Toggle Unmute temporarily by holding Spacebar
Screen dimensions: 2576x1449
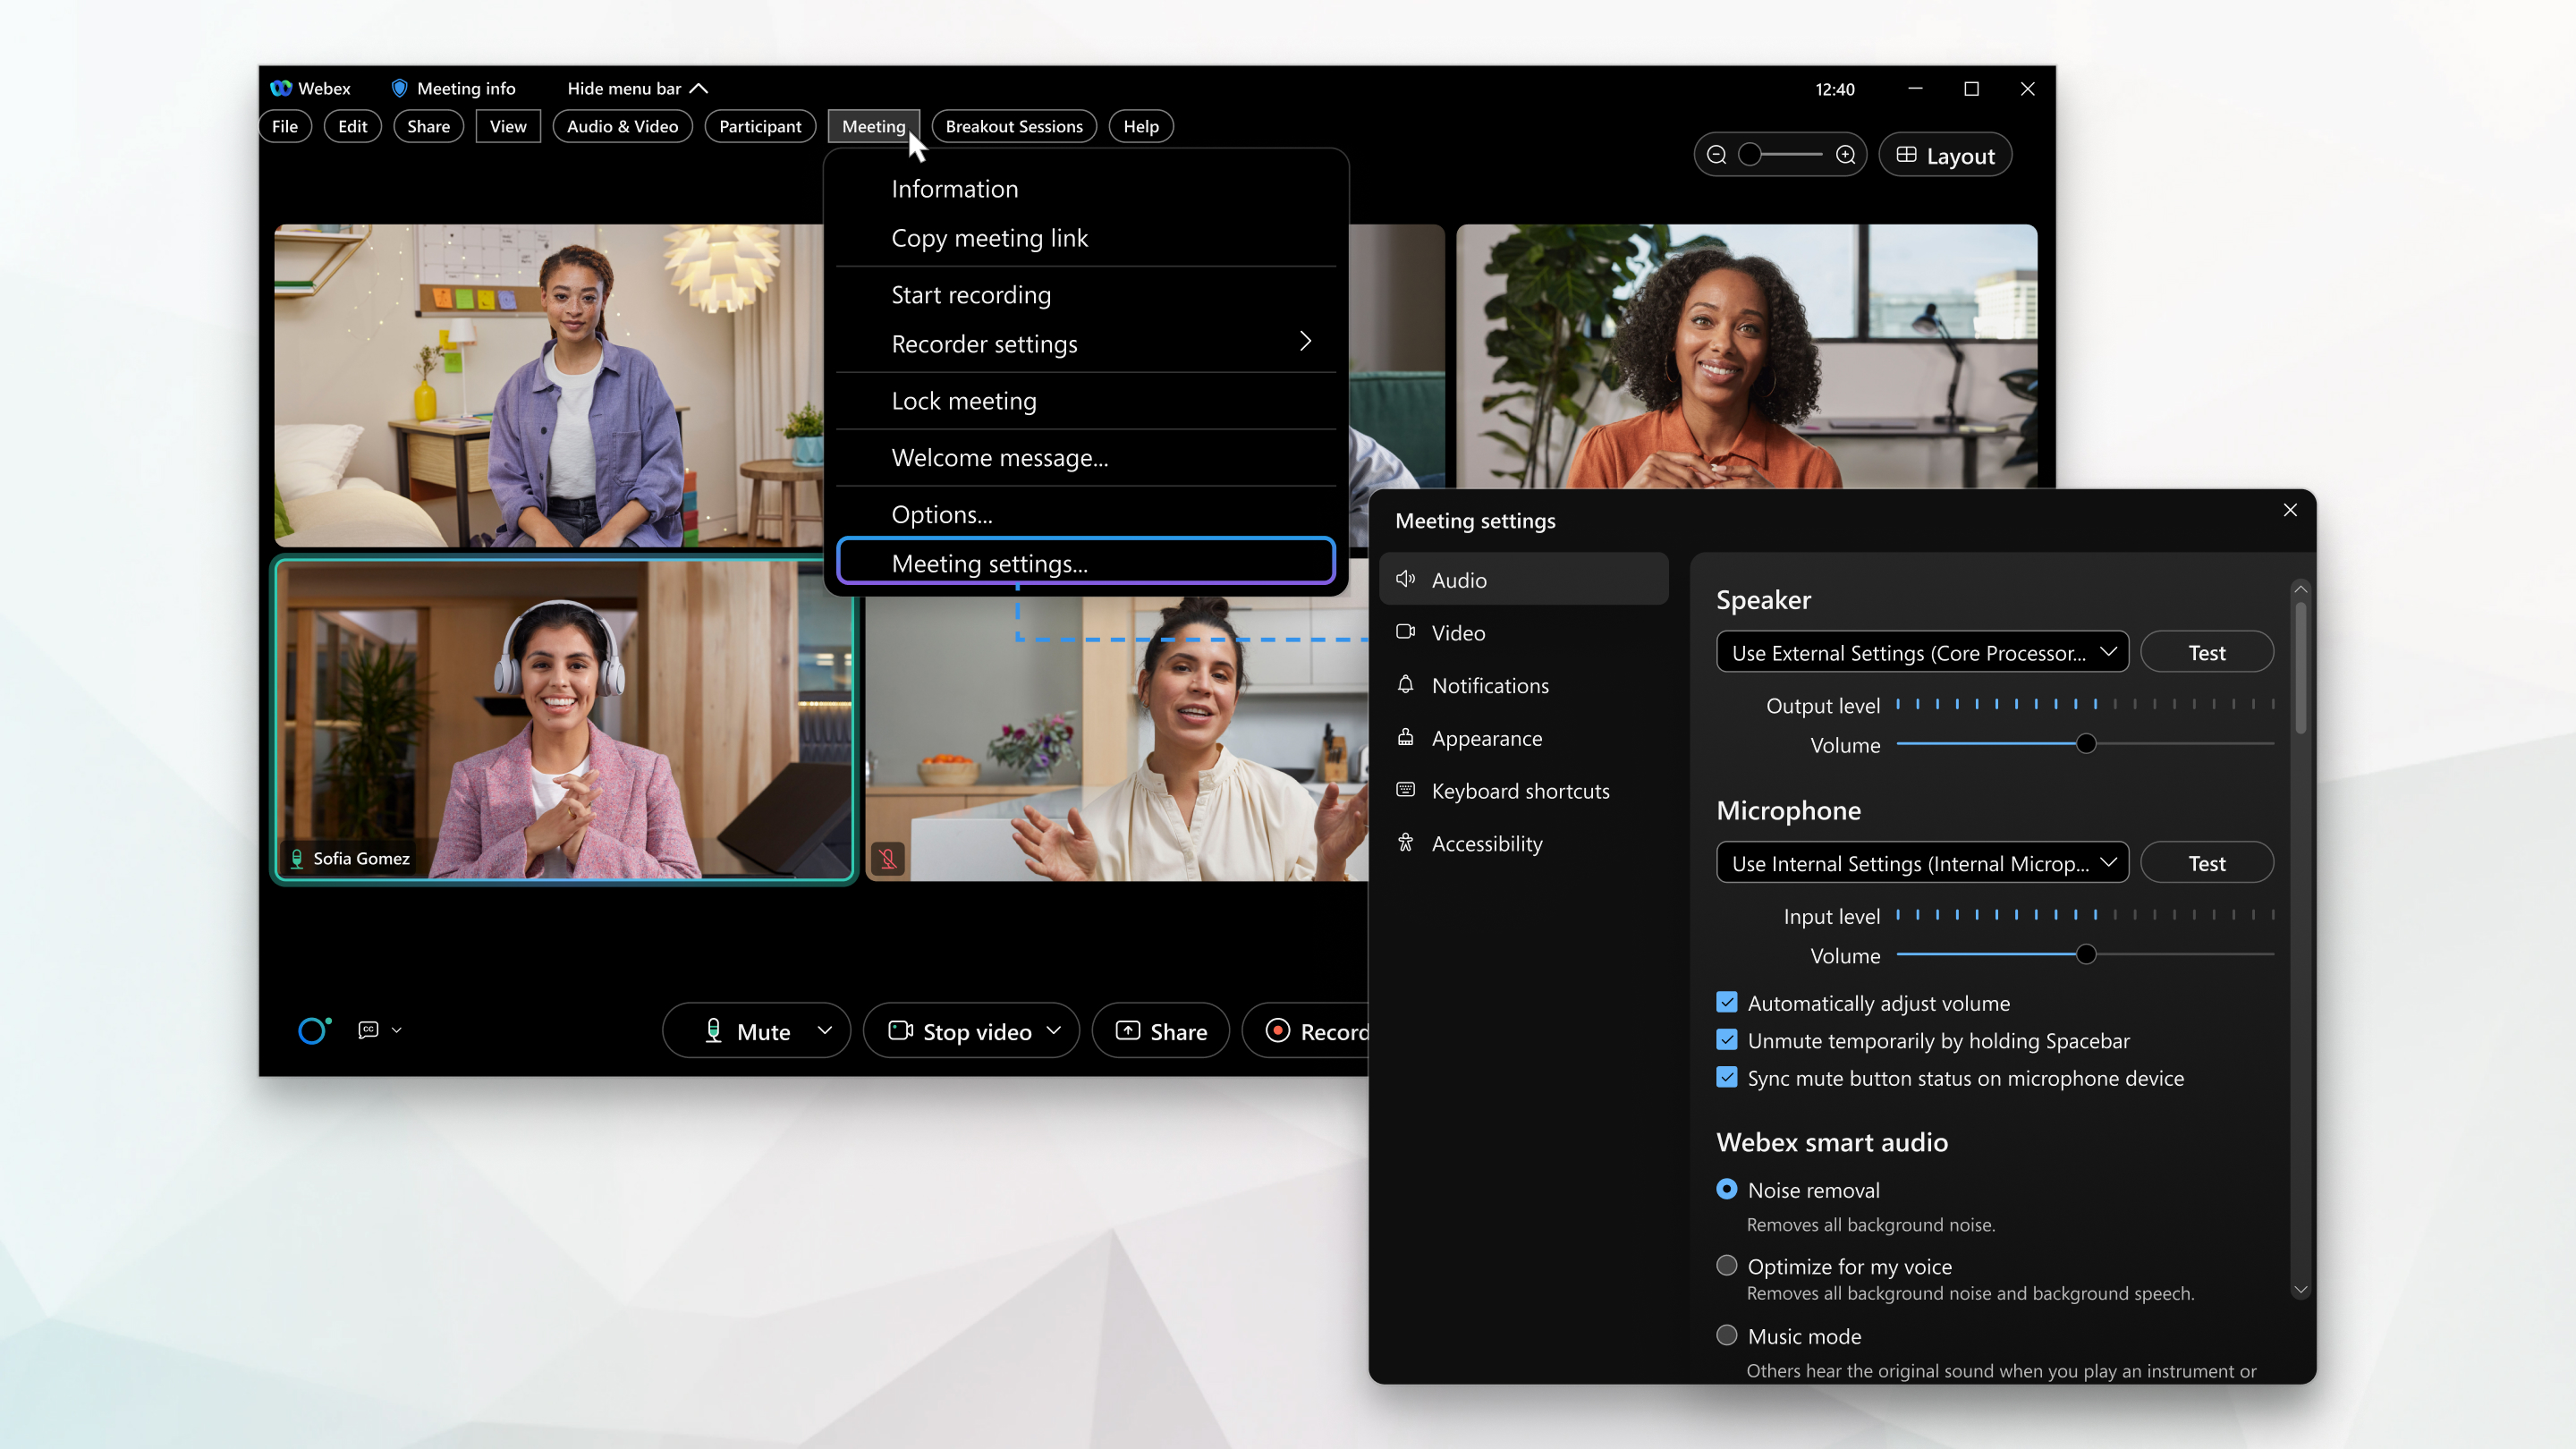click(x=1725, y=1040)
